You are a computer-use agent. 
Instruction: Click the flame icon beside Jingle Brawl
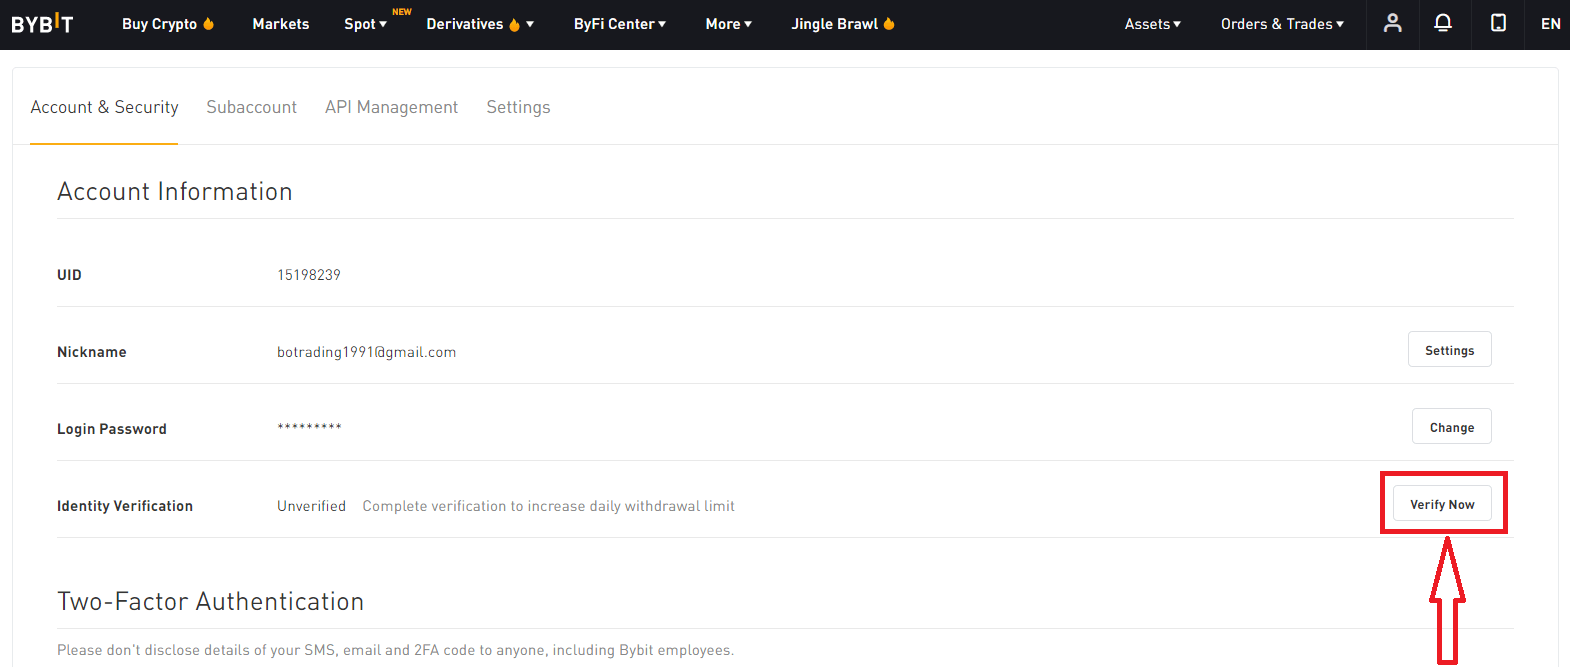pos(889,24)
